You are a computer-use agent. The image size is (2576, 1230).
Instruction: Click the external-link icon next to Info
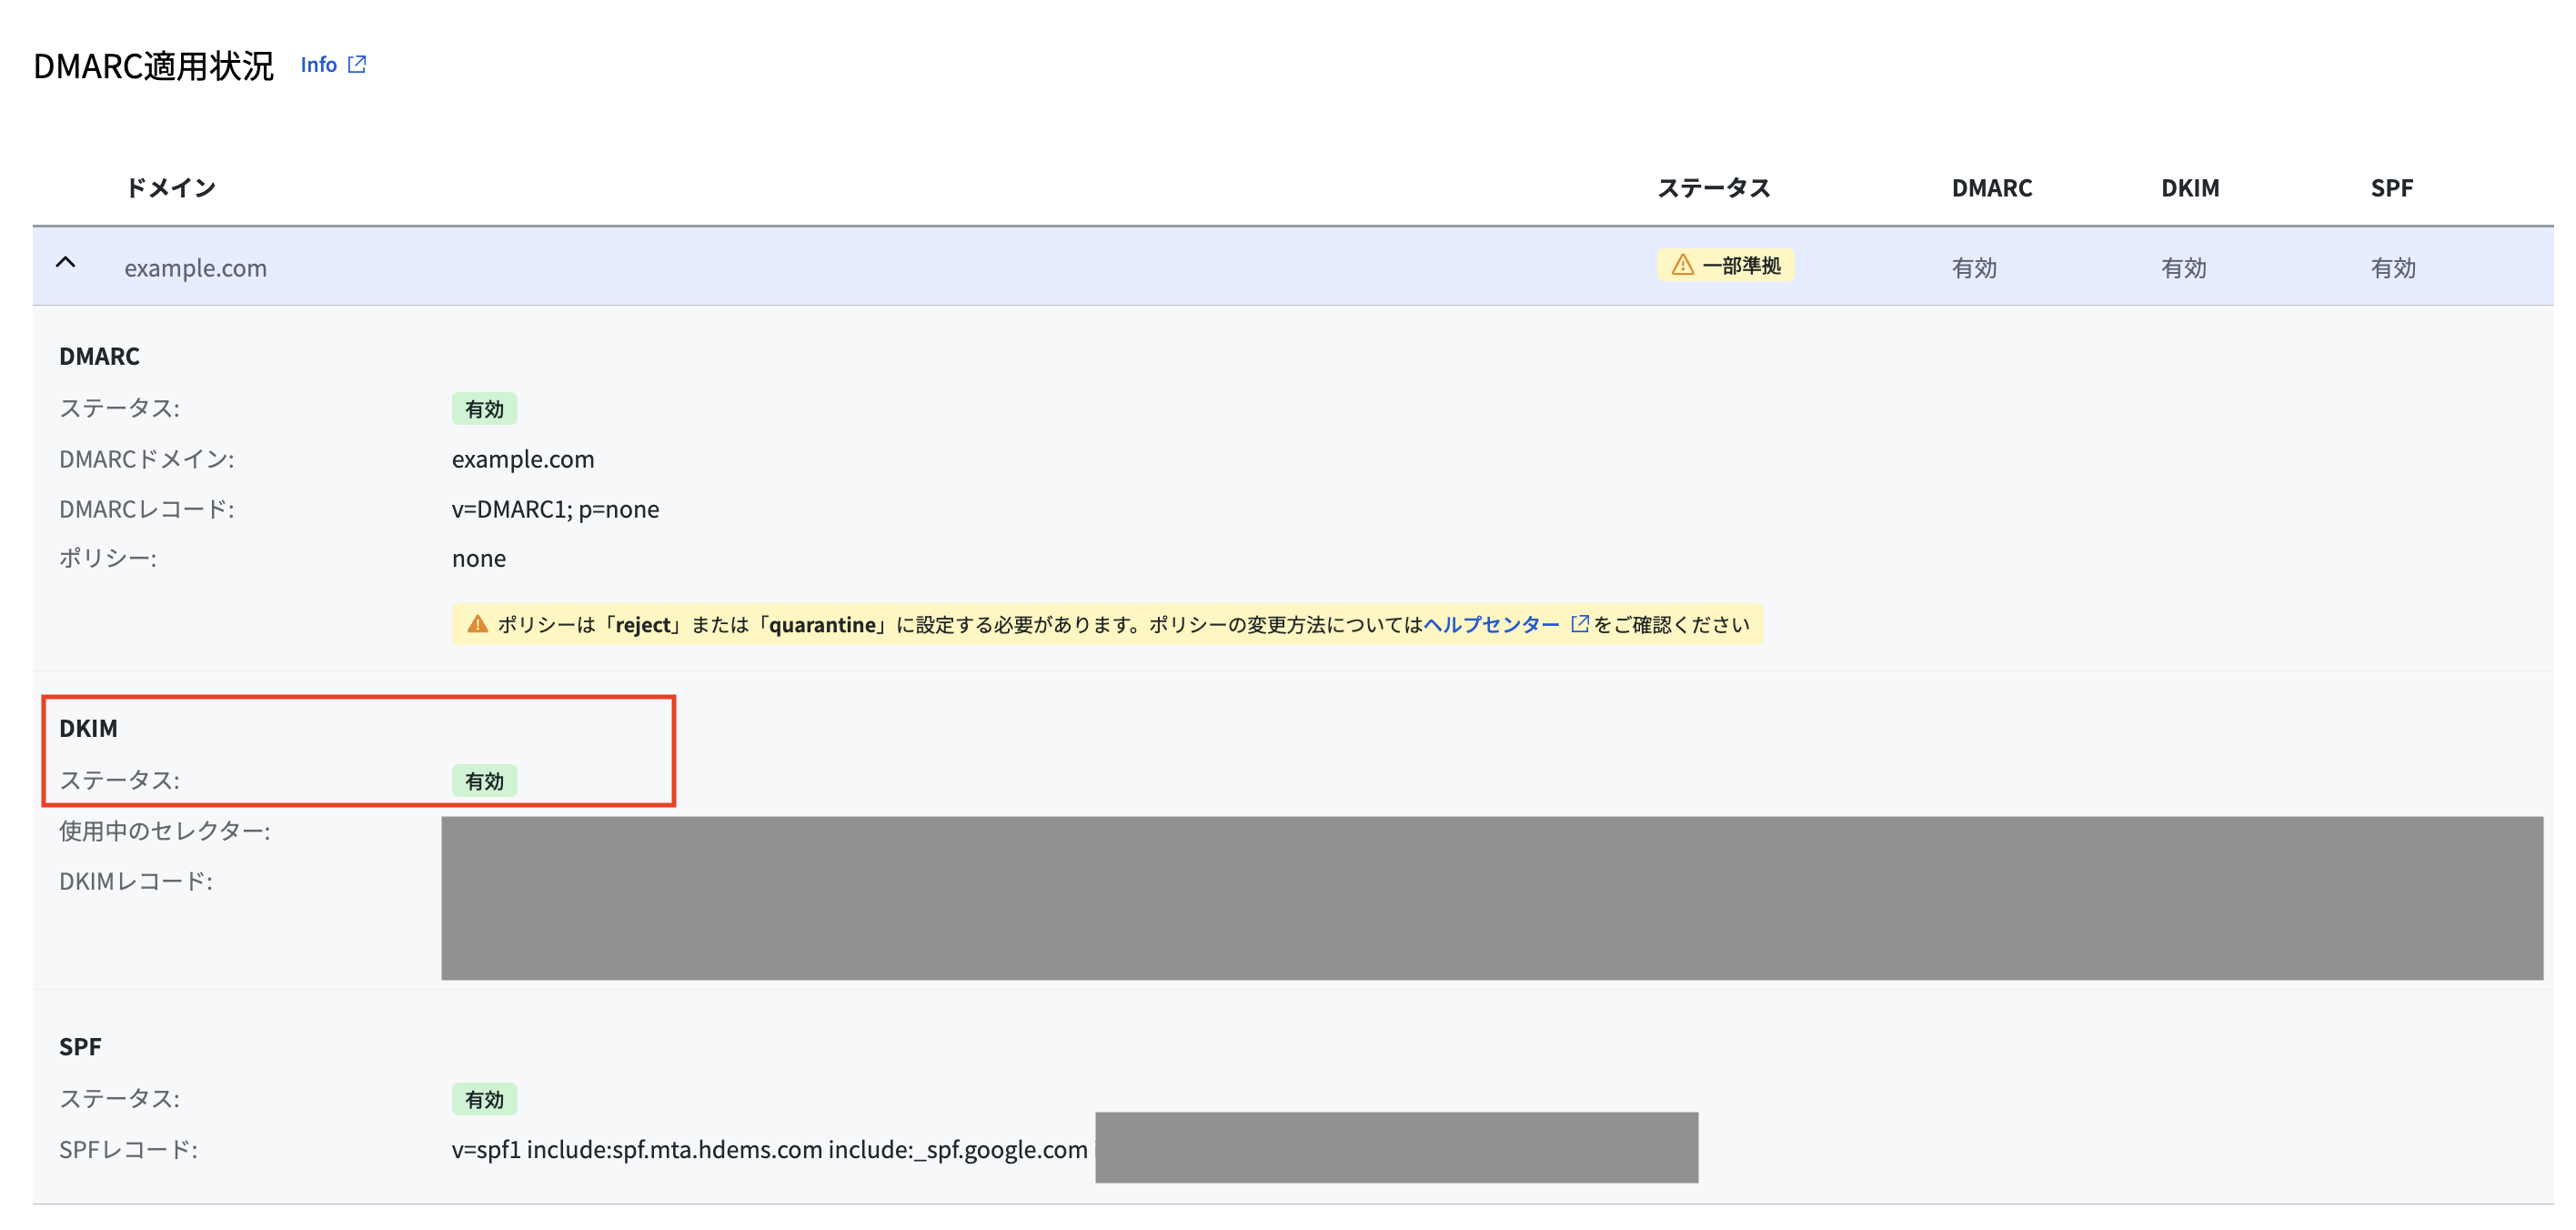pos(357,64)
